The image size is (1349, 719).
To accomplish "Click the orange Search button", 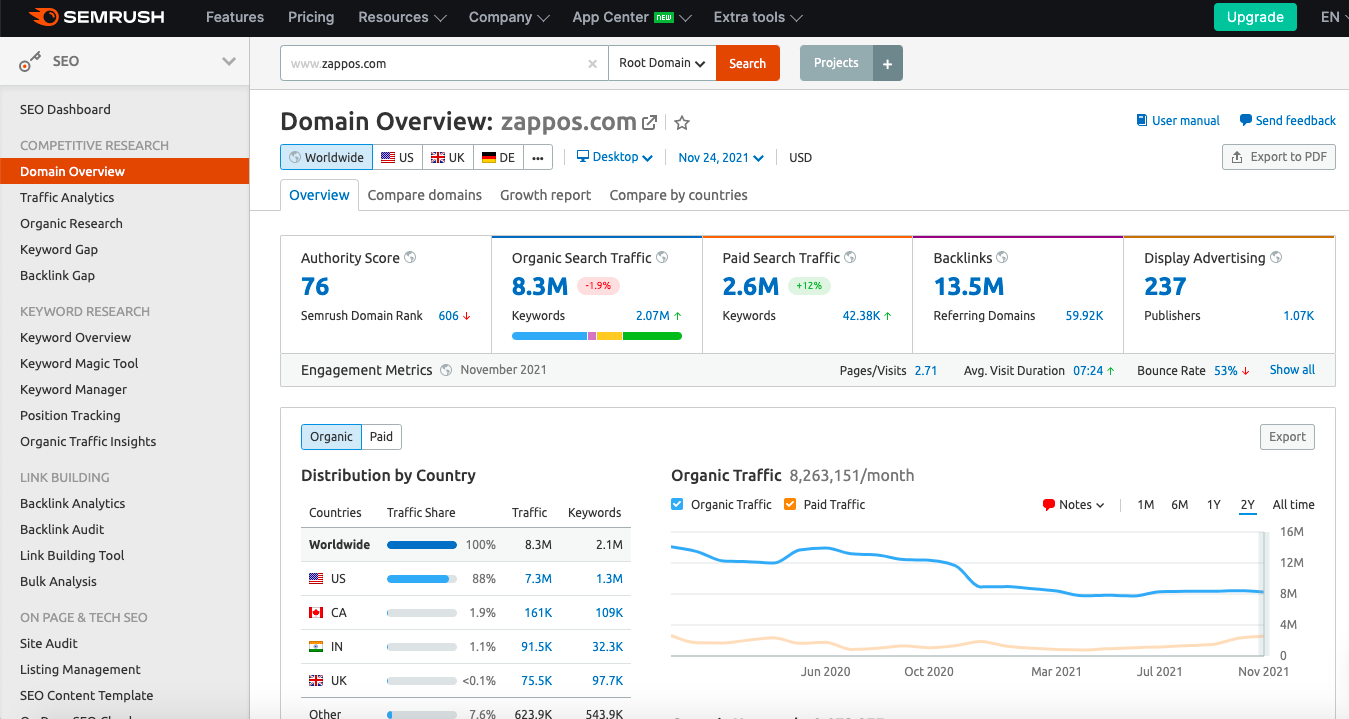I will [747, 63].
